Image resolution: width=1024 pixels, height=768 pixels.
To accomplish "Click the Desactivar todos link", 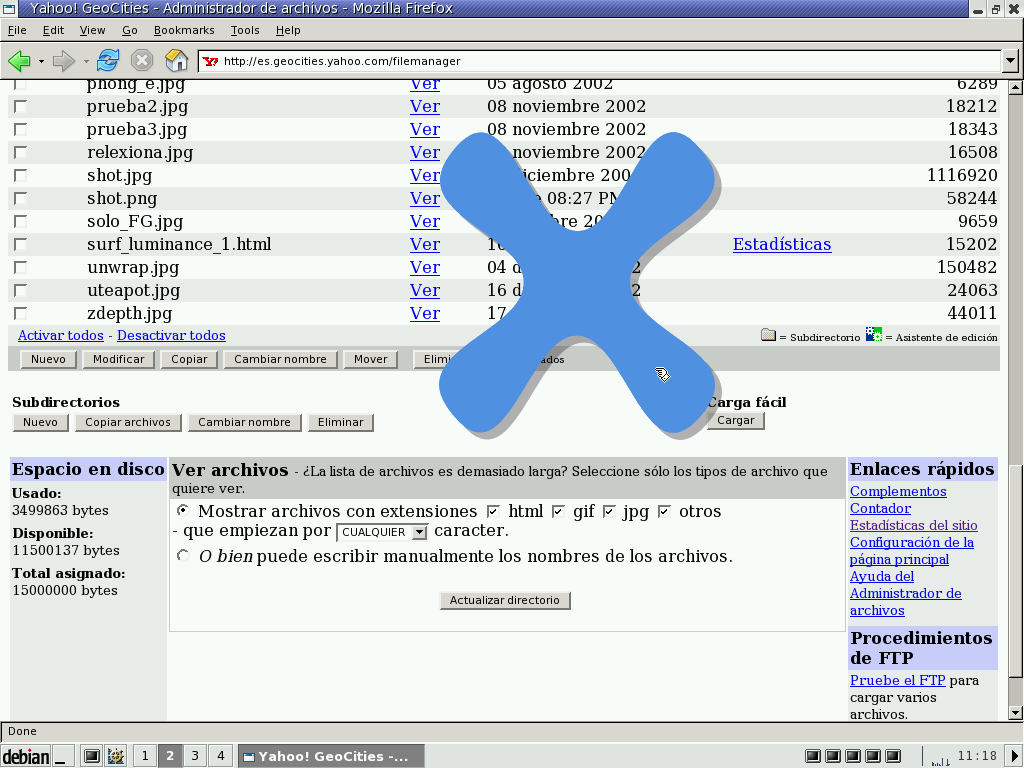I will (171, 336).
